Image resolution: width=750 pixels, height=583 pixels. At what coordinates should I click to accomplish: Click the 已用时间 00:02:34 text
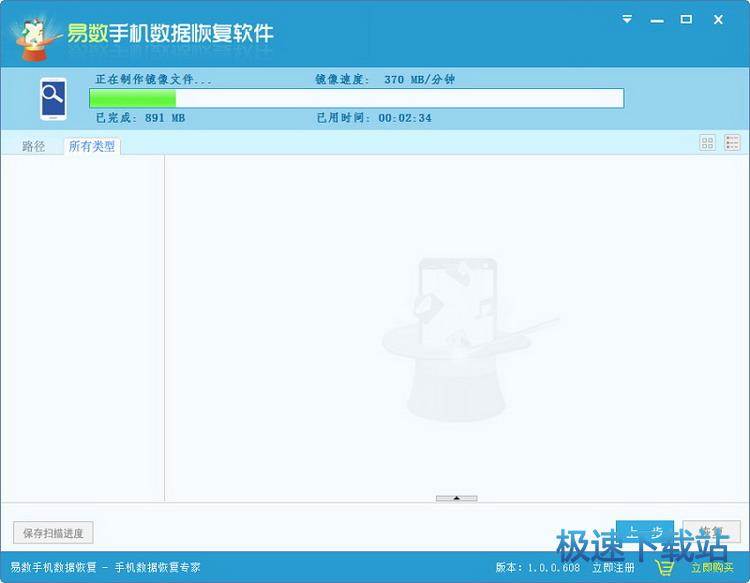pos(374,118)
